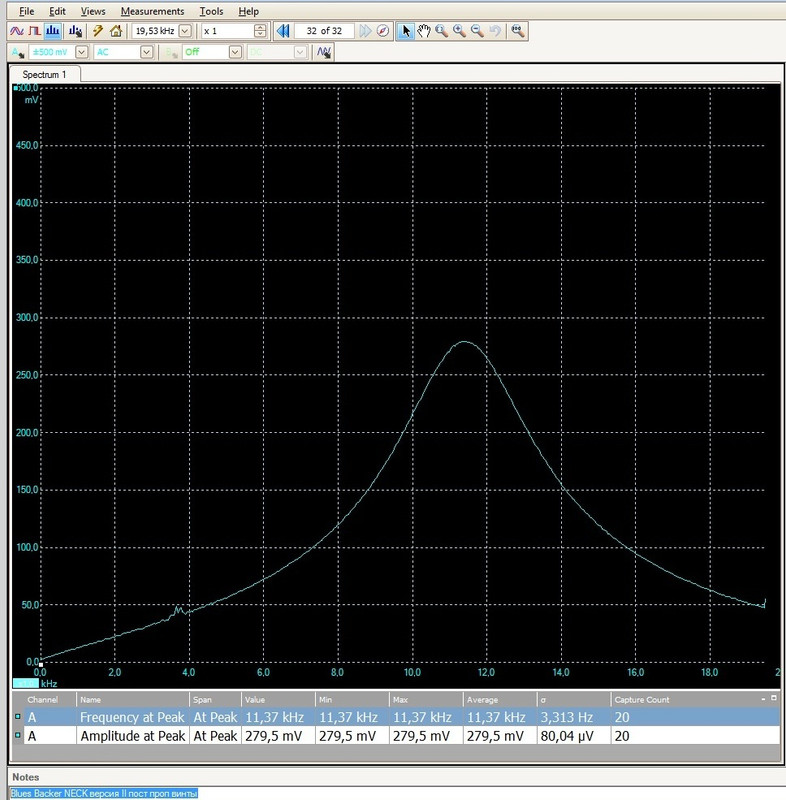Go to first waveform buffer

click(283, 31)
